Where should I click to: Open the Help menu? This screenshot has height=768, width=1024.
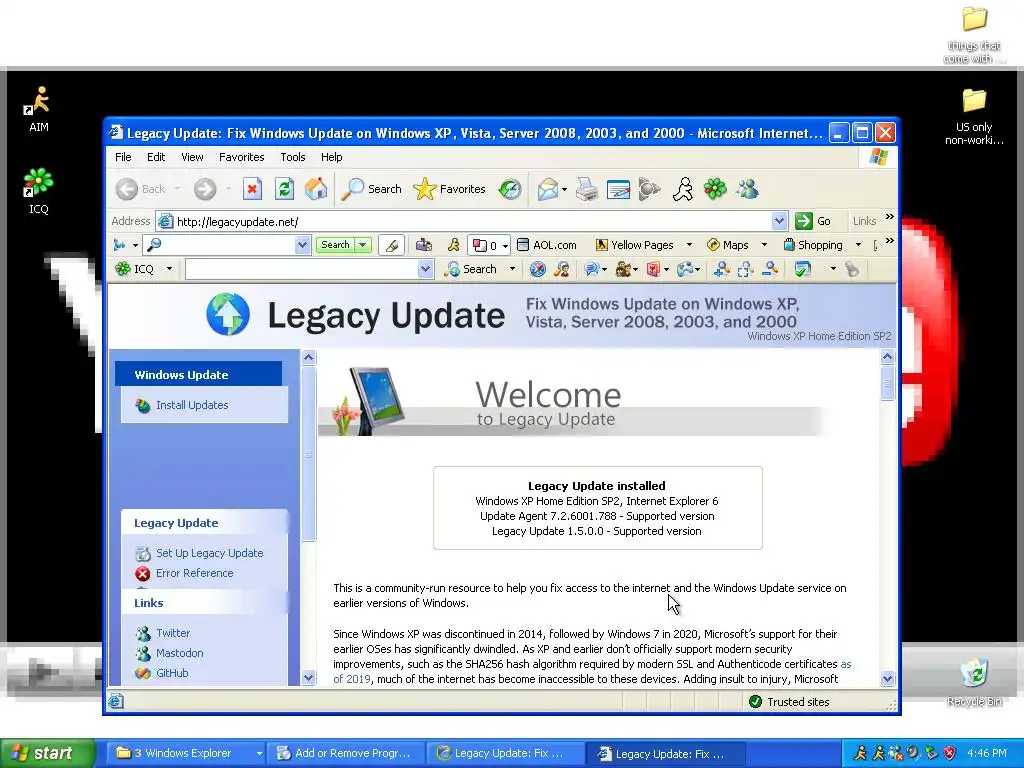click(331, 157)
